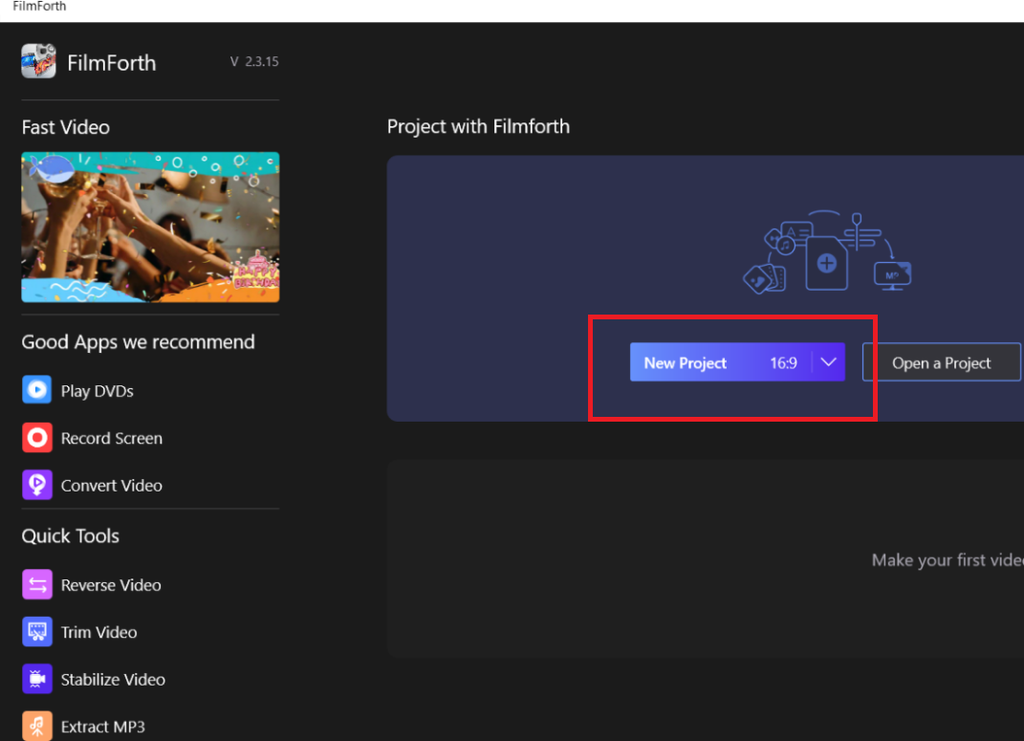
Task: Select the Extract MP3 text label
Action: click(x=103, y=726)
